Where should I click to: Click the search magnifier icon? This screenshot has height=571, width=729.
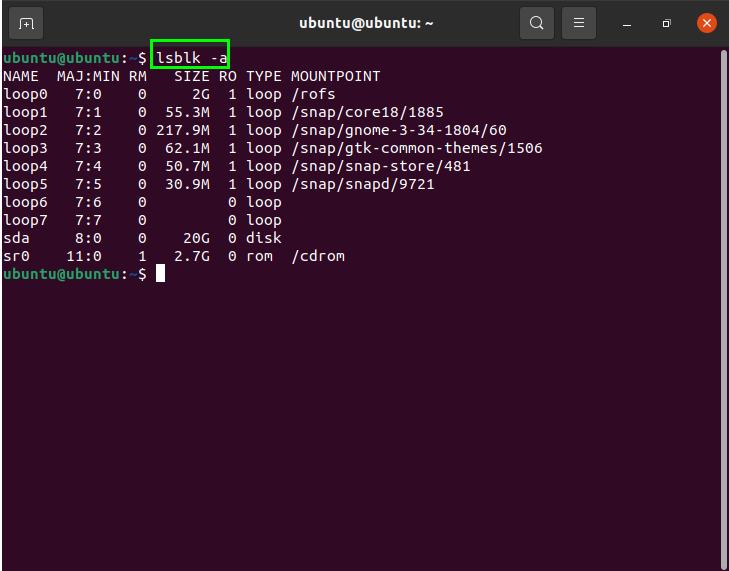537,22
